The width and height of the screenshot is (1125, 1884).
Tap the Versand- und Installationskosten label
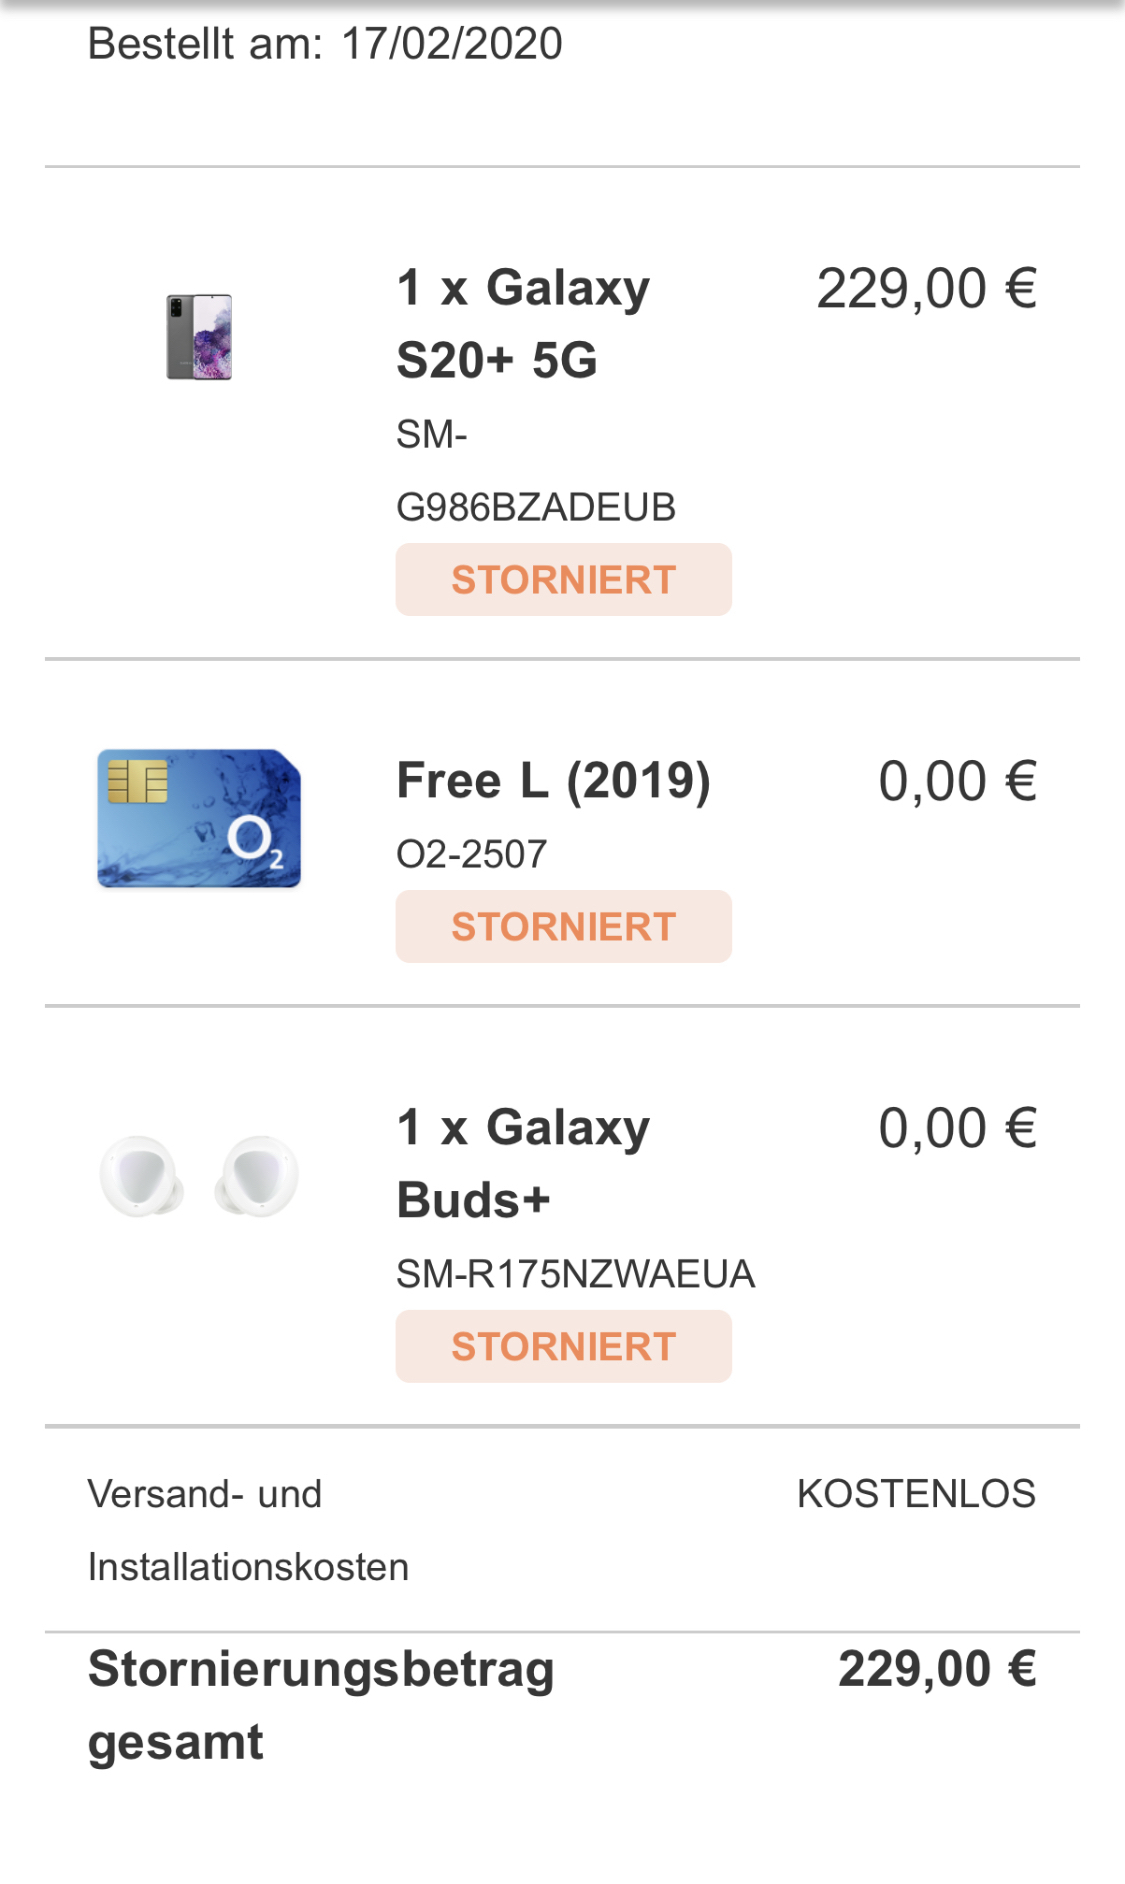point(248,1530)
